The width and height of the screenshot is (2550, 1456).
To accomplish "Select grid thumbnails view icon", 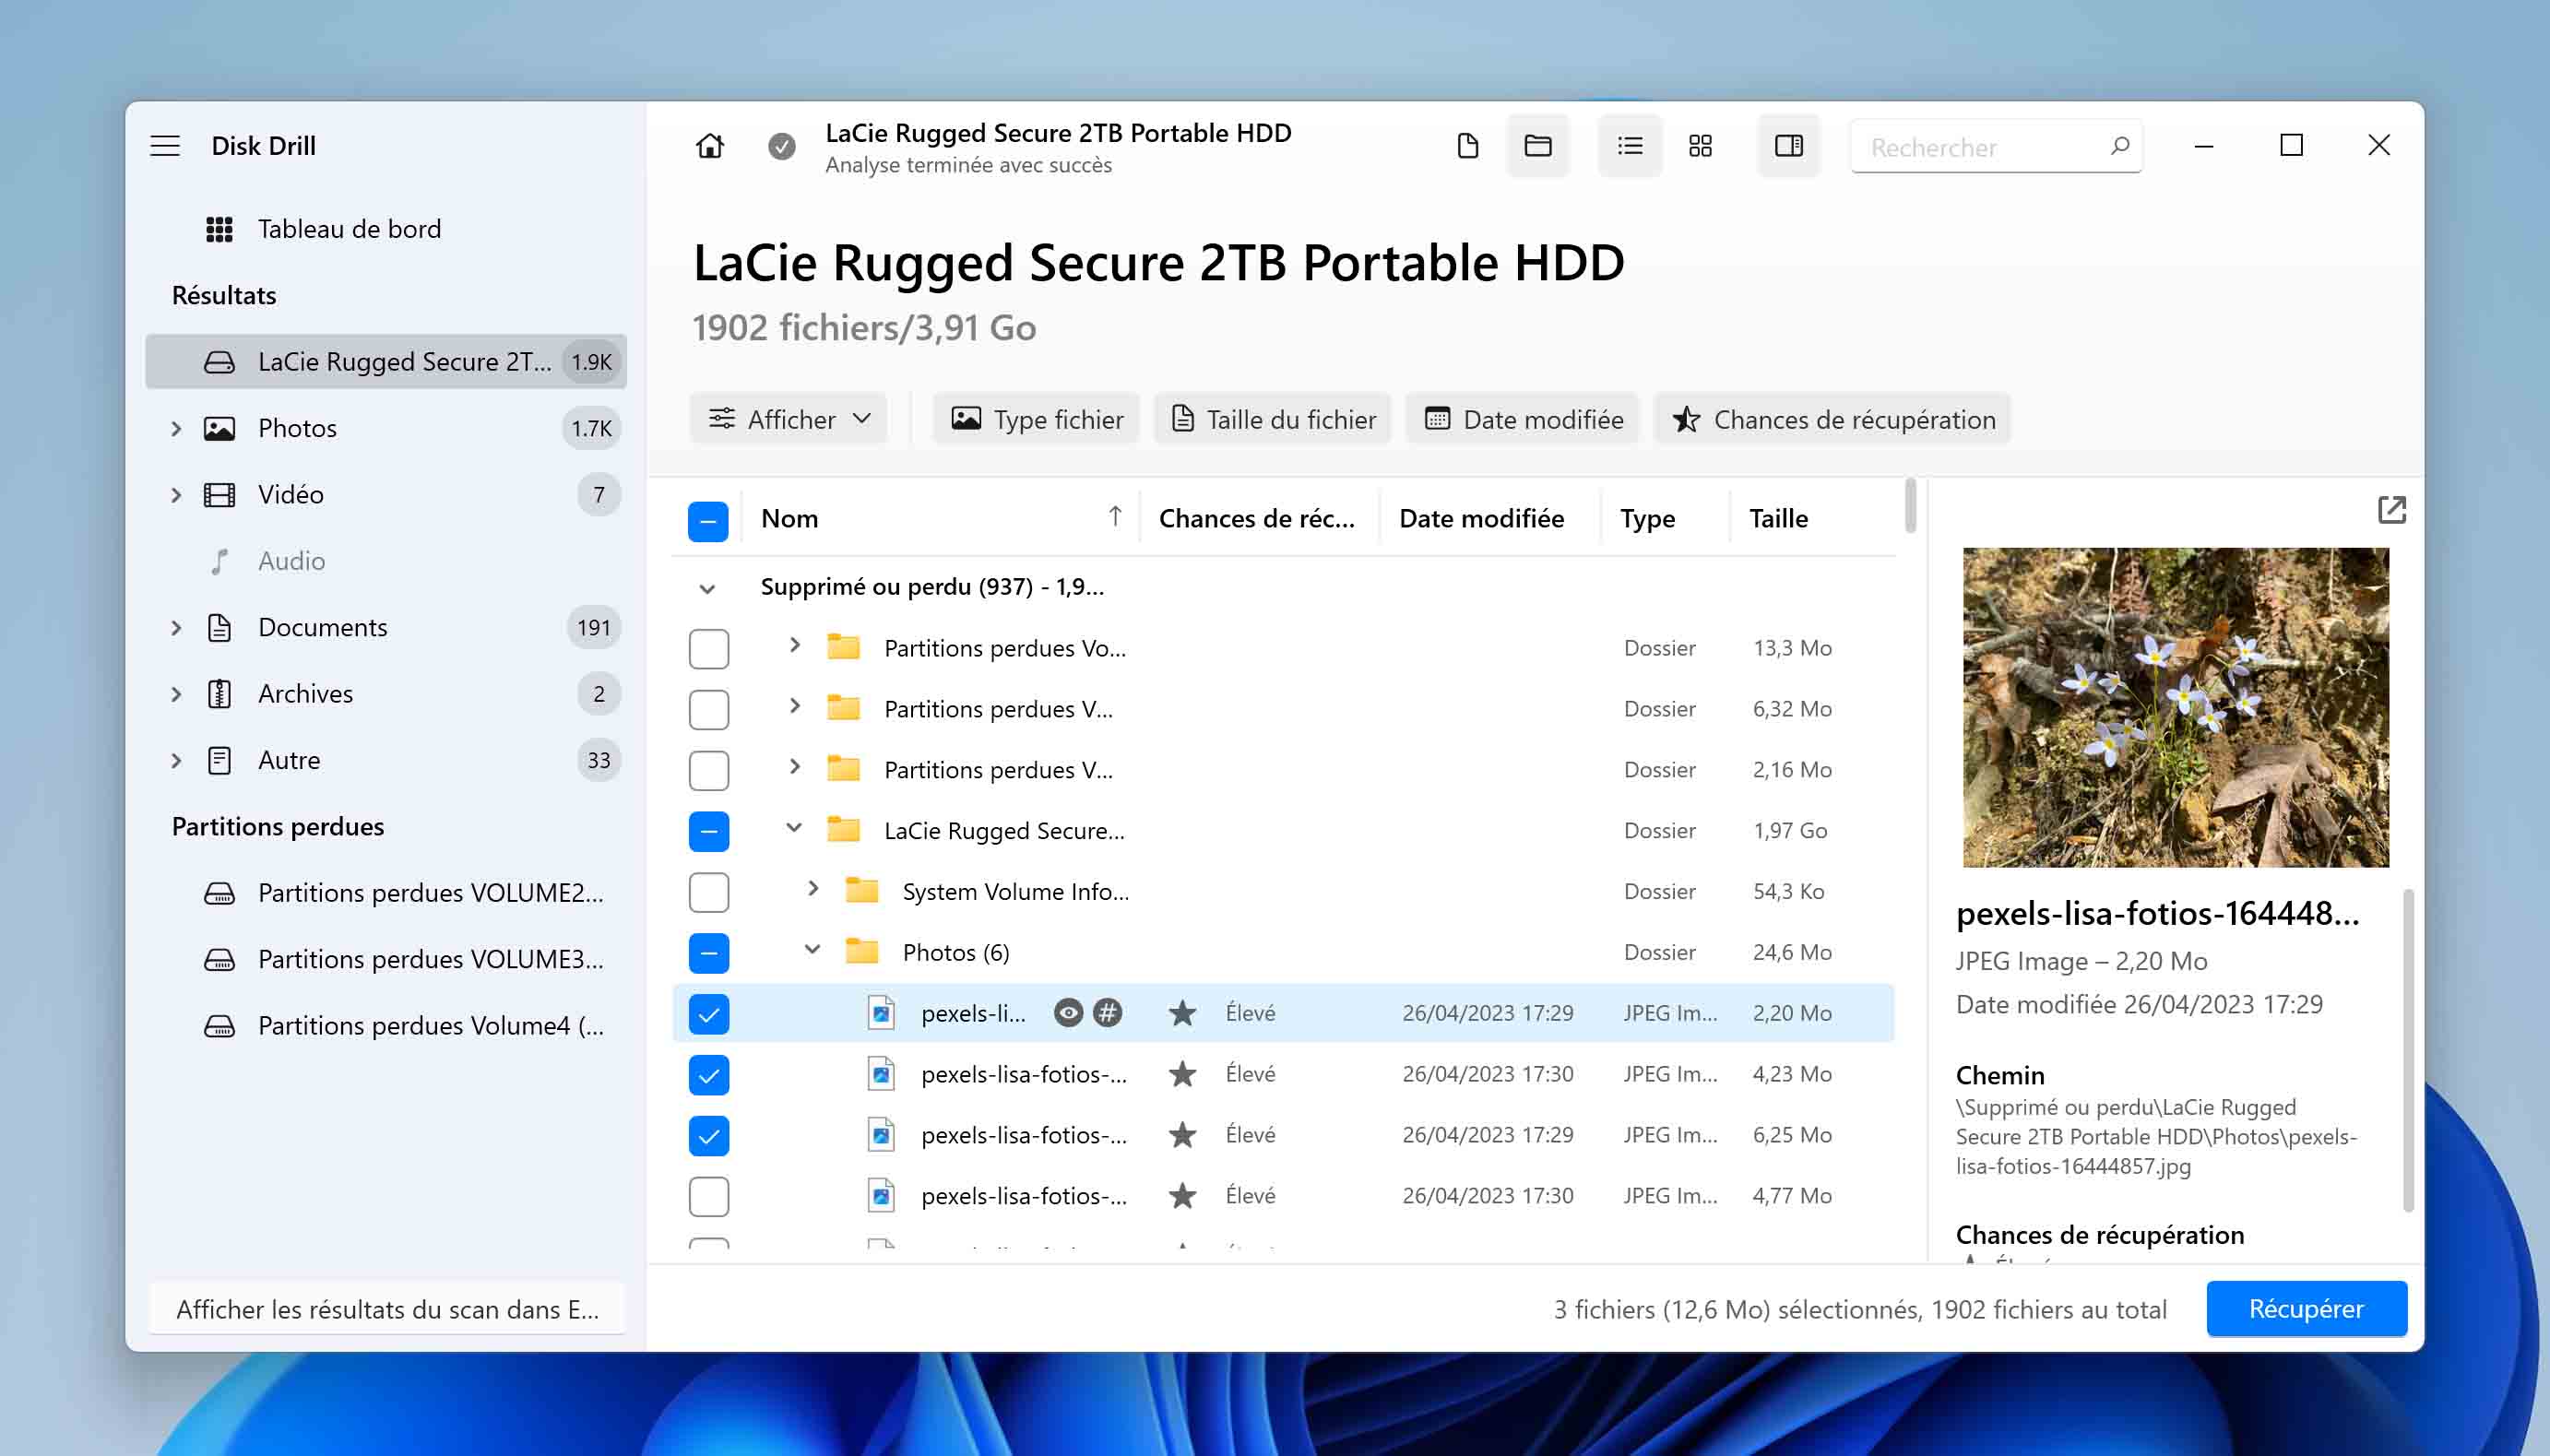I will 1700,146.
